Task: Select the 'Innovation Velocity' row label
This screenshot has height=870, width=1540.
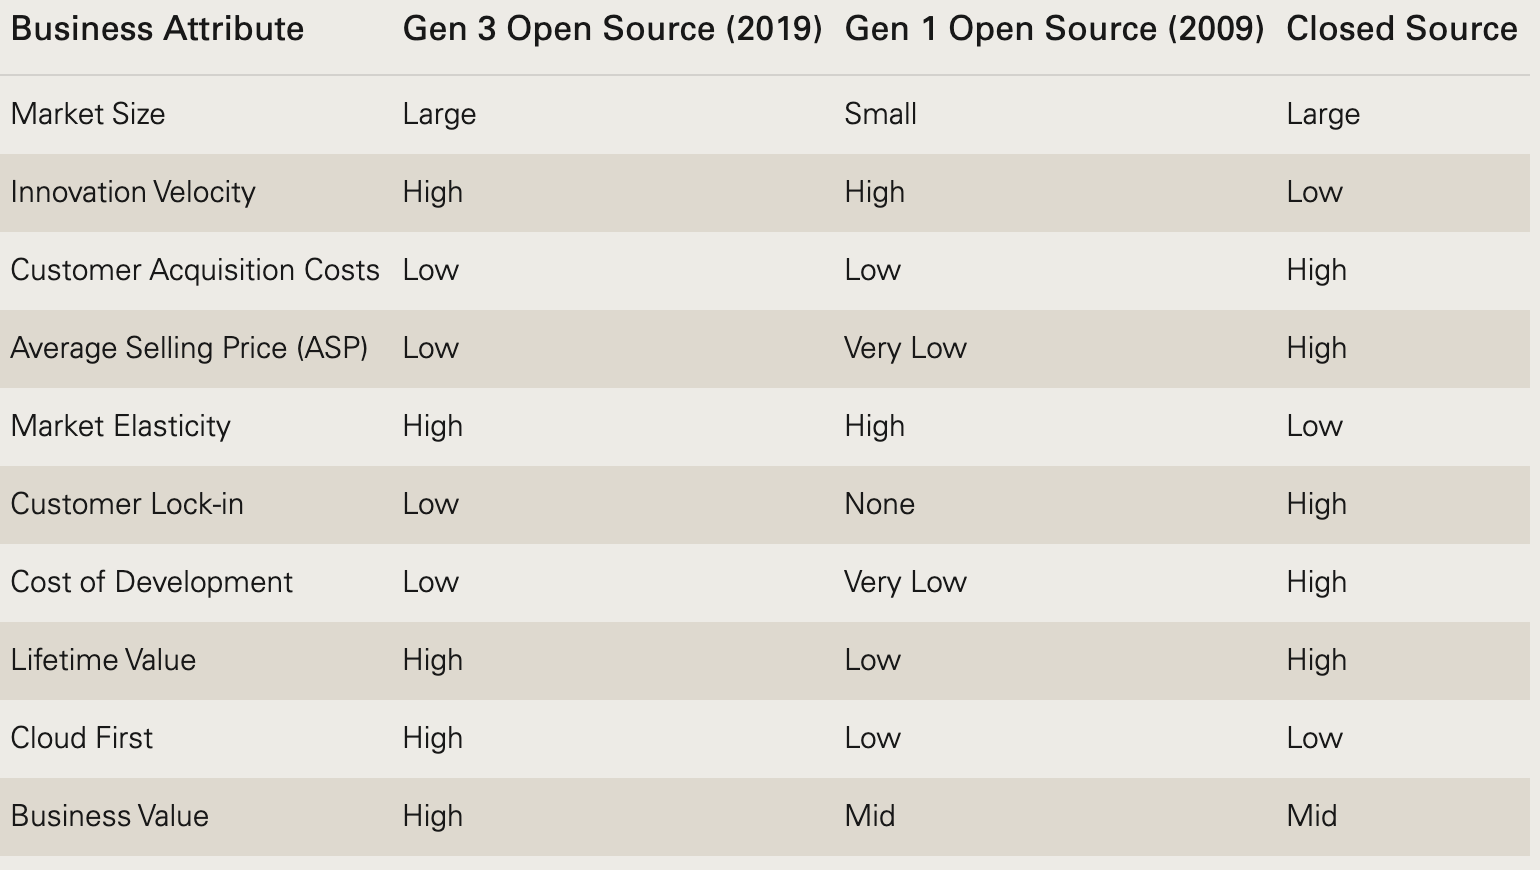Action: pyautogui.click(x=133, y=192)
